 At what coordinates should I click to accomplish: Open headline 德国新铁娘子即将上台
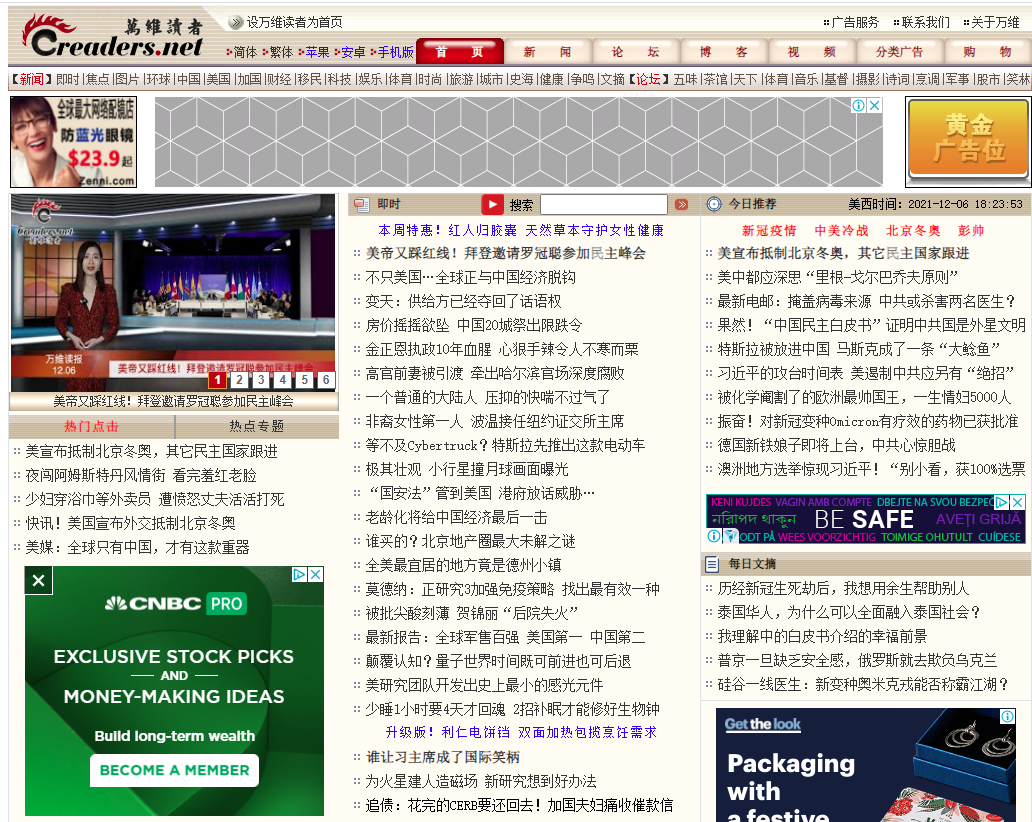click(837, 446)
